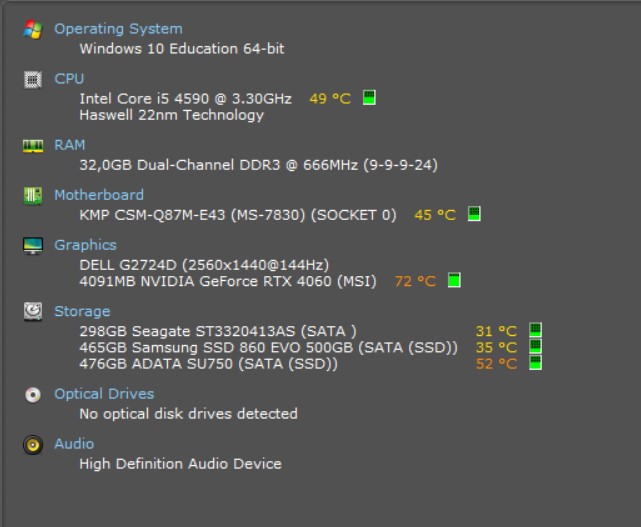
Task: Open the Motherboard section heading
Action: (99, 195)
